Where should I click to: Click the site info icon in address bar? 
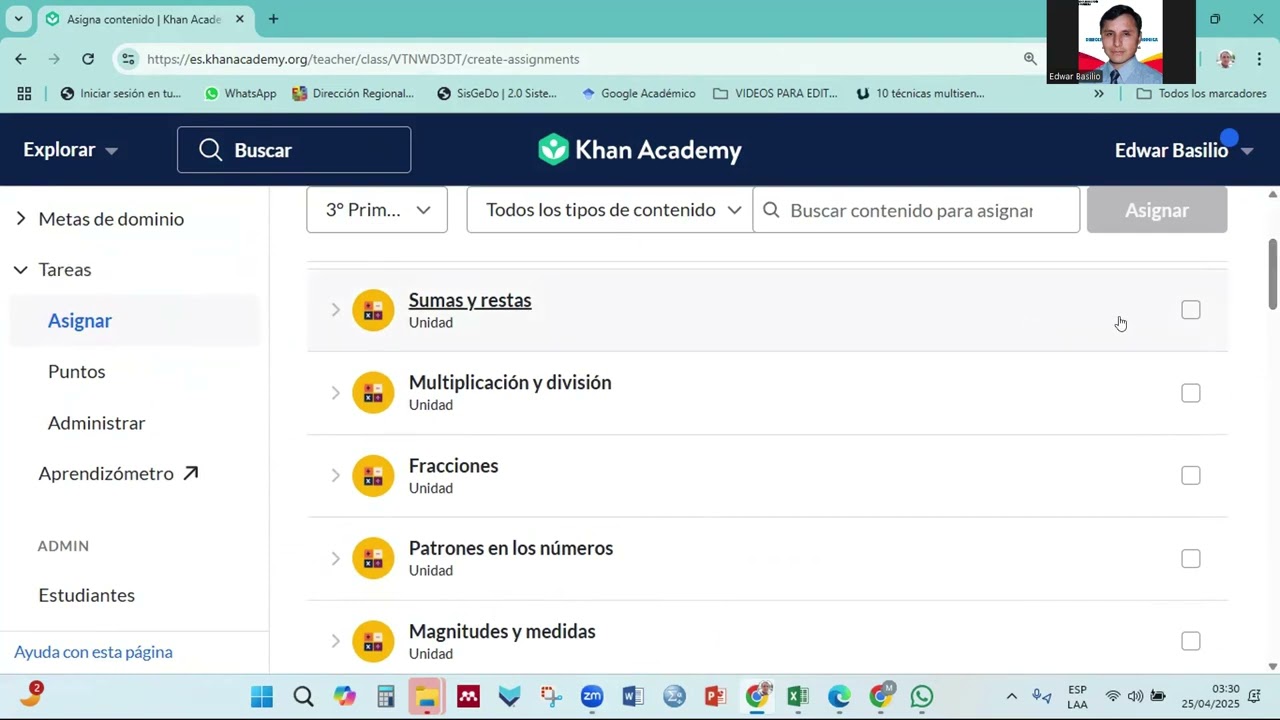tap(128, 59)
